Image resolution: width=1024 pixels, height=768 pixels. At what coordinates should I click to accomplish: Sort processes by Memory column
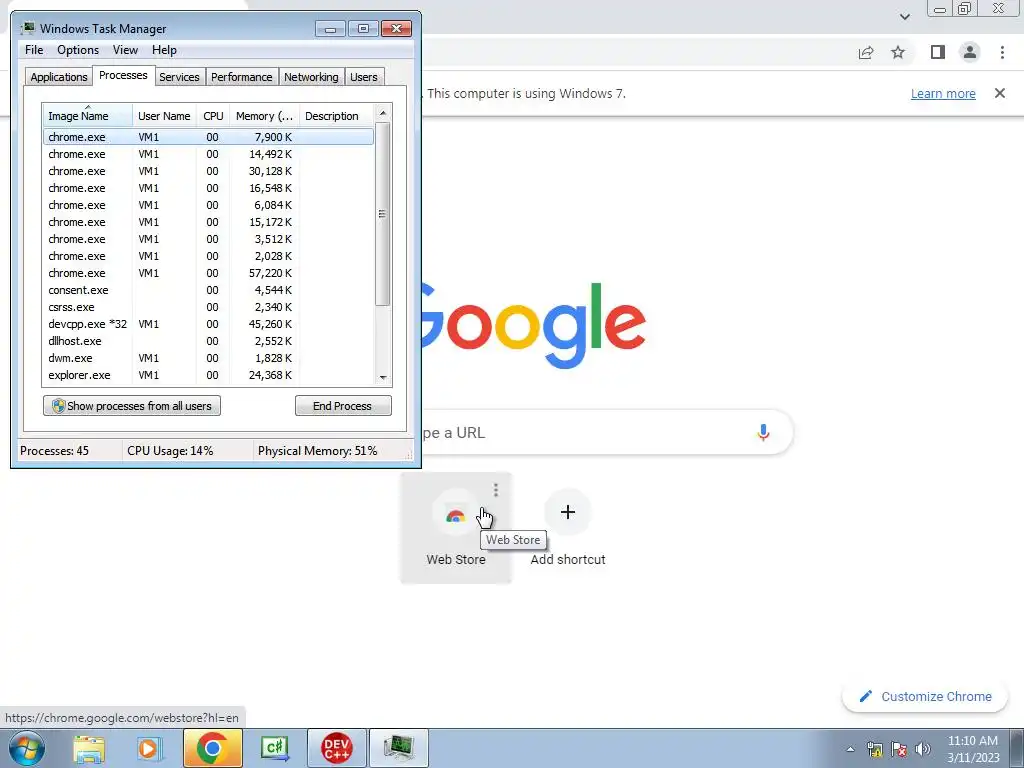pyautogui.click(x=264, y=116)
